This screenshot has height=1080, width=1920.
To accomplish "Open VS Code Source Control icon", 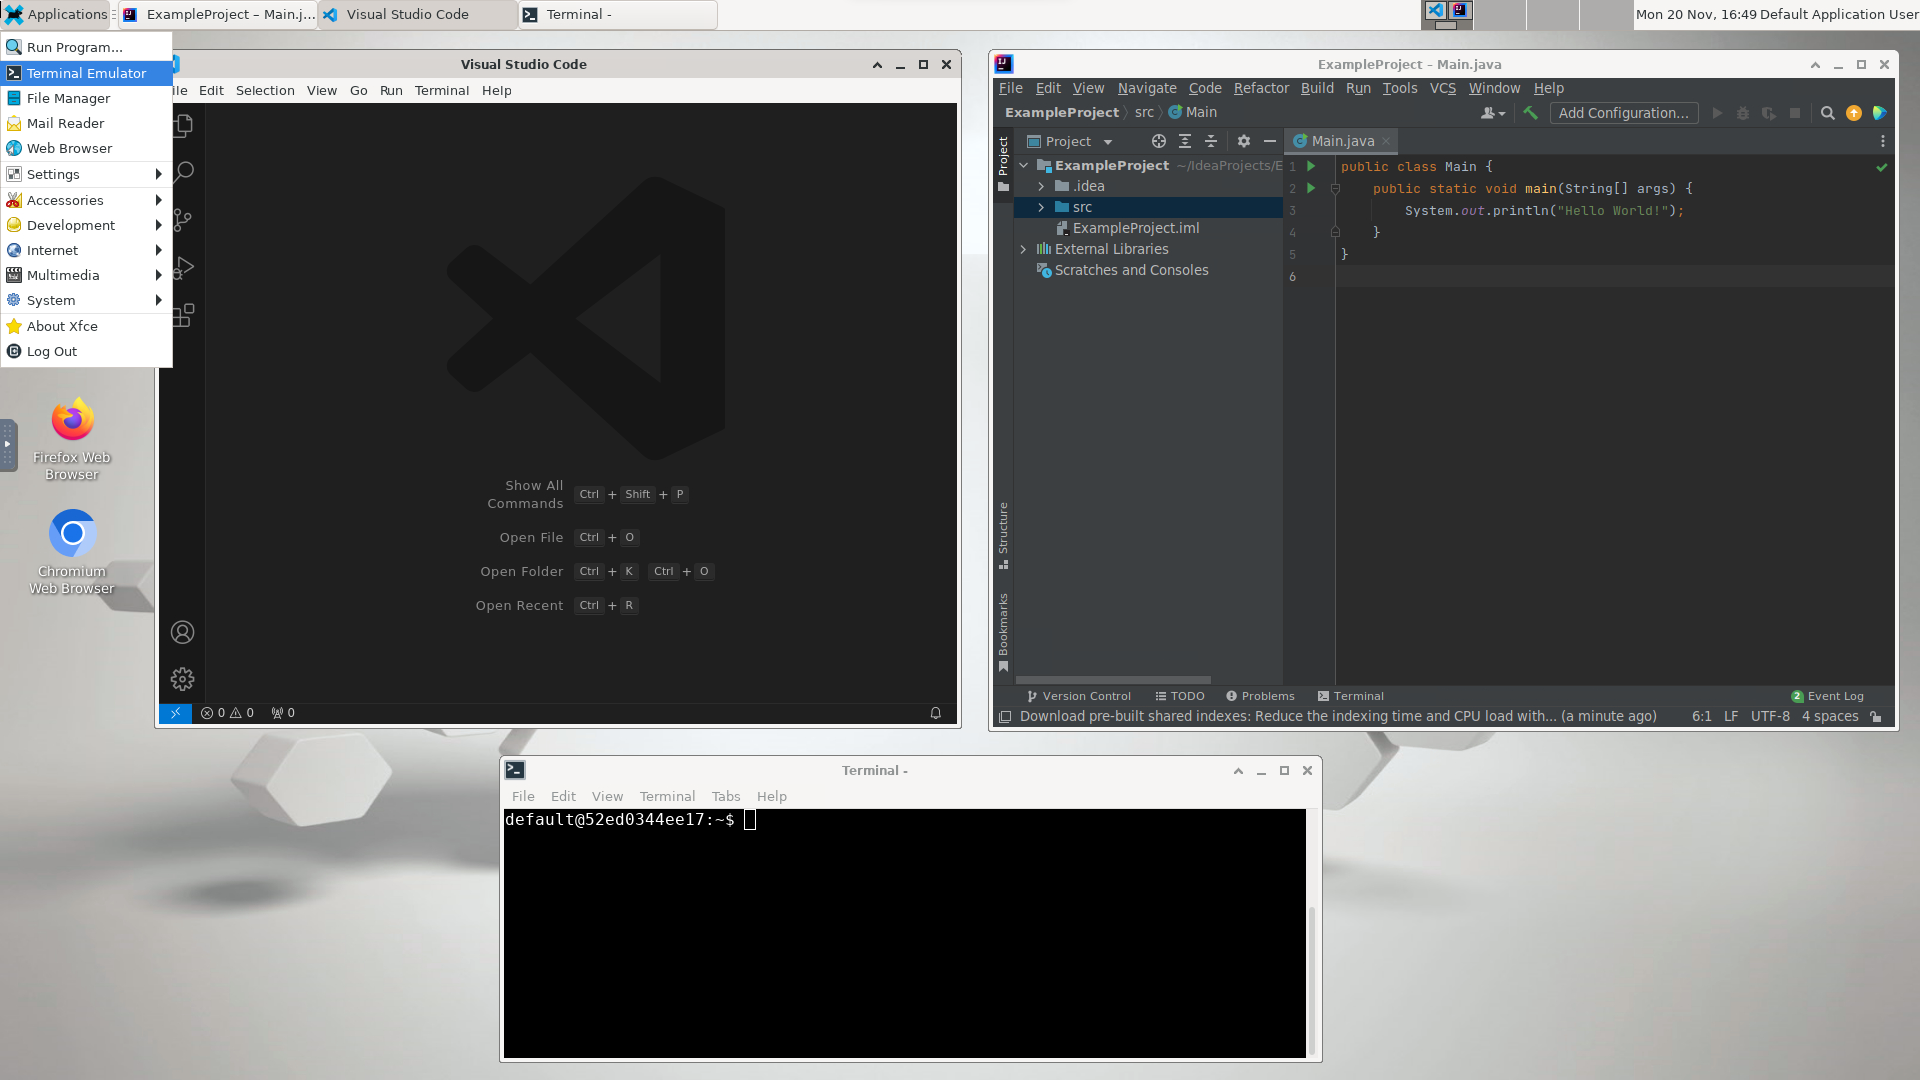I will click(183, 220).
